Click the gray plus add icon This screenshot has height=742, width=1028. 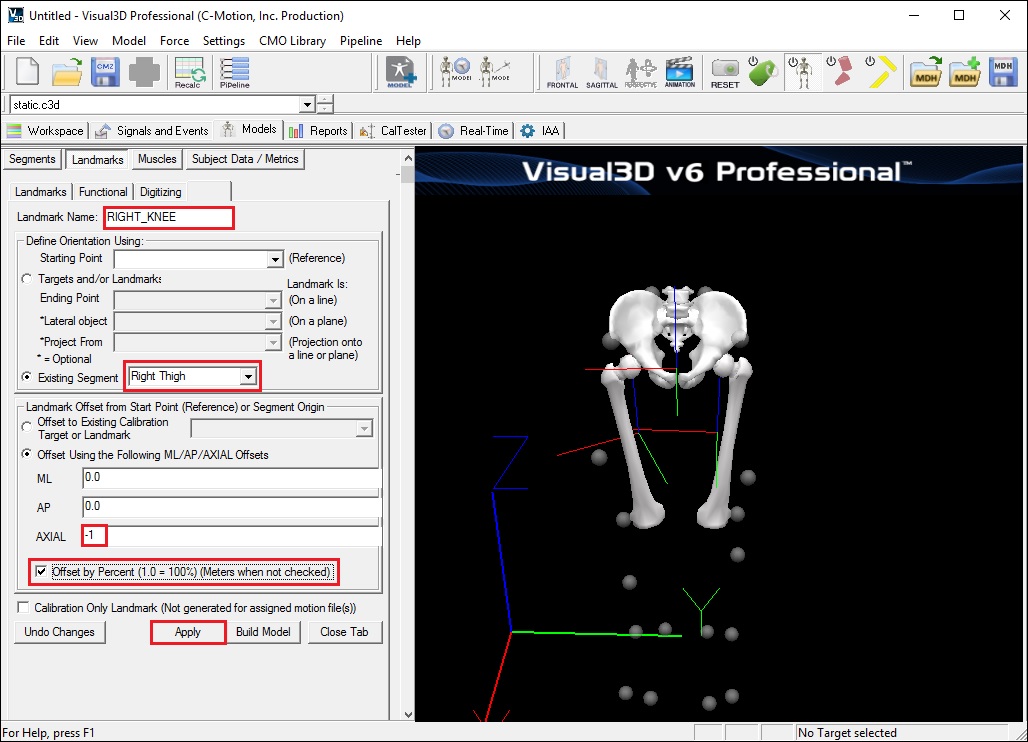click(144, 72)
